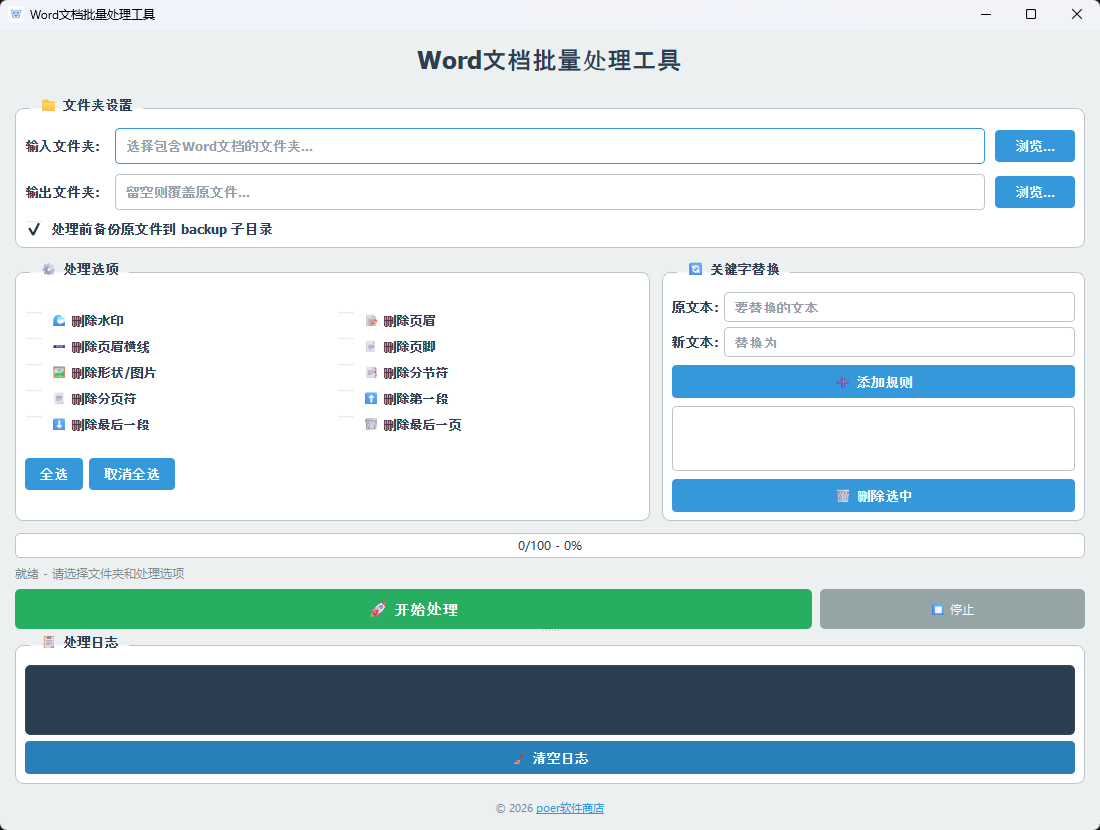Click the heading Word文档批量处理工具
The width and height of the screenshot is (1100, 830).
(x=549, y=60)
